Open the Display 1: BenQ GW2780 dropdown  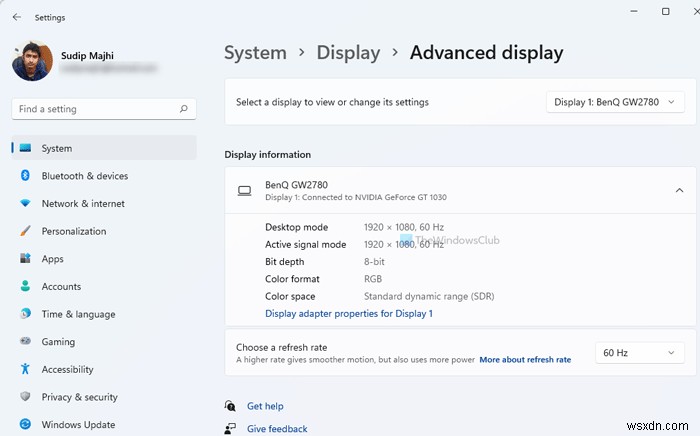point(616,102)
